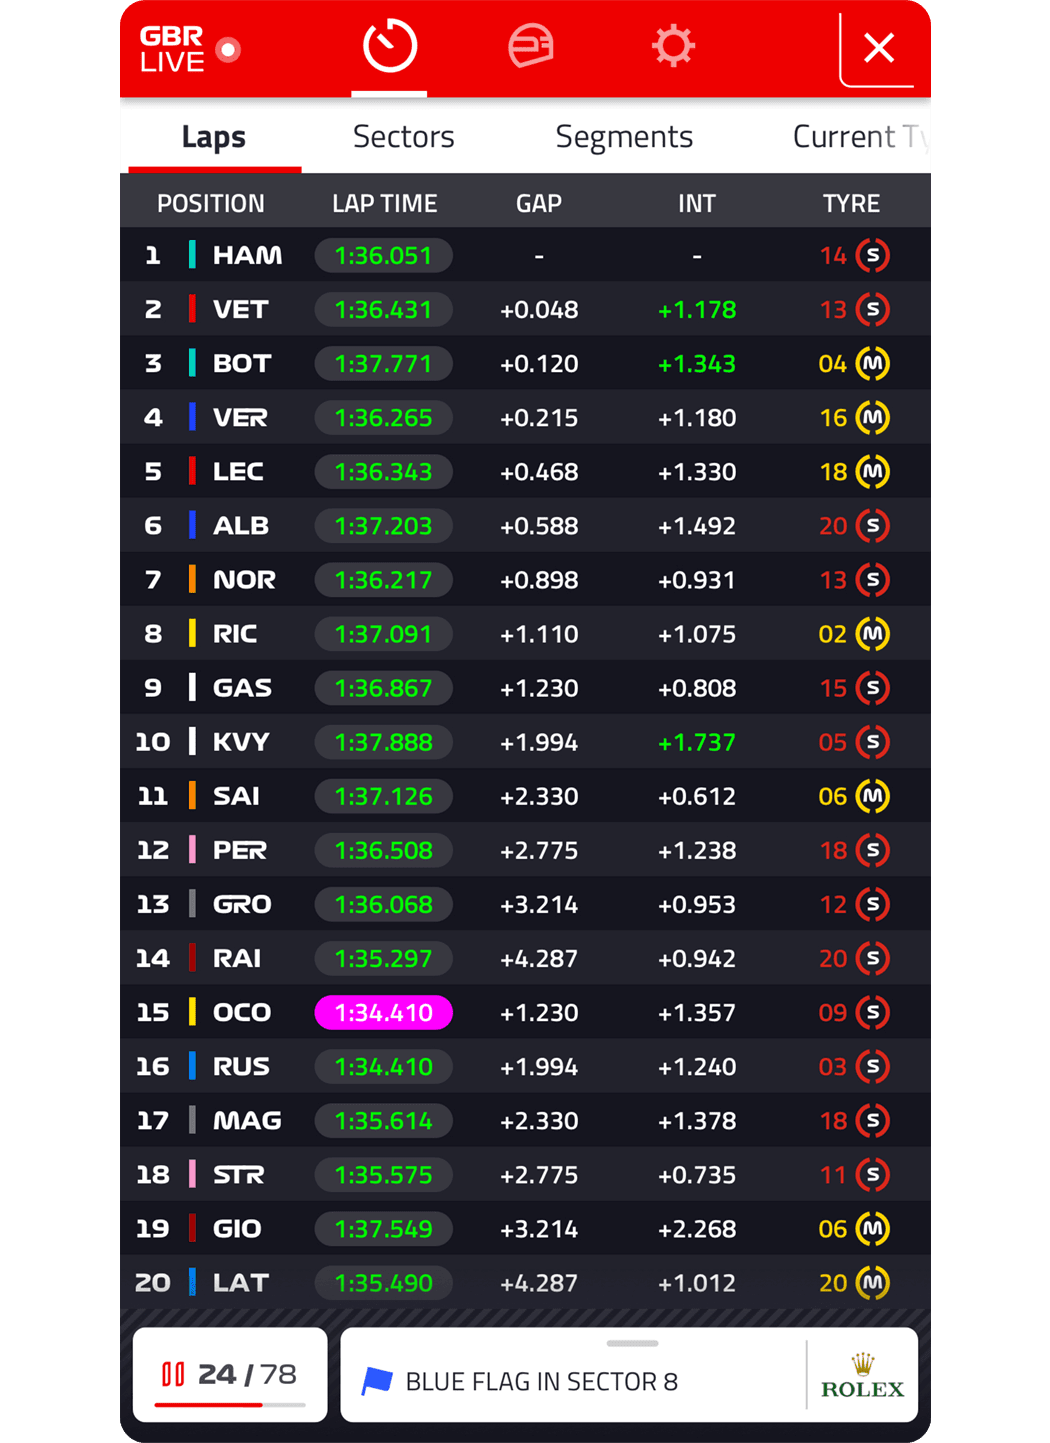This screenshot has height=1443, width=1050.
Task: Open the Current Tyres column view
Action: 862,136
